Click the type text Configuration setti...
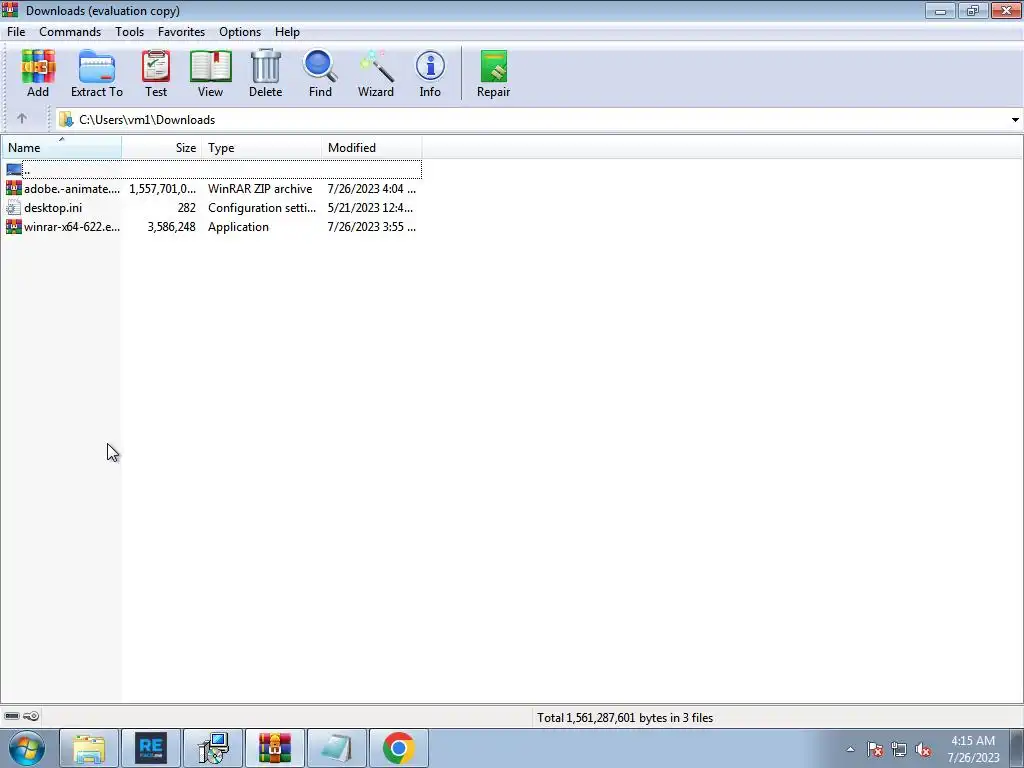This screenshot has height=768, width=1024. (x=262, y=208)
